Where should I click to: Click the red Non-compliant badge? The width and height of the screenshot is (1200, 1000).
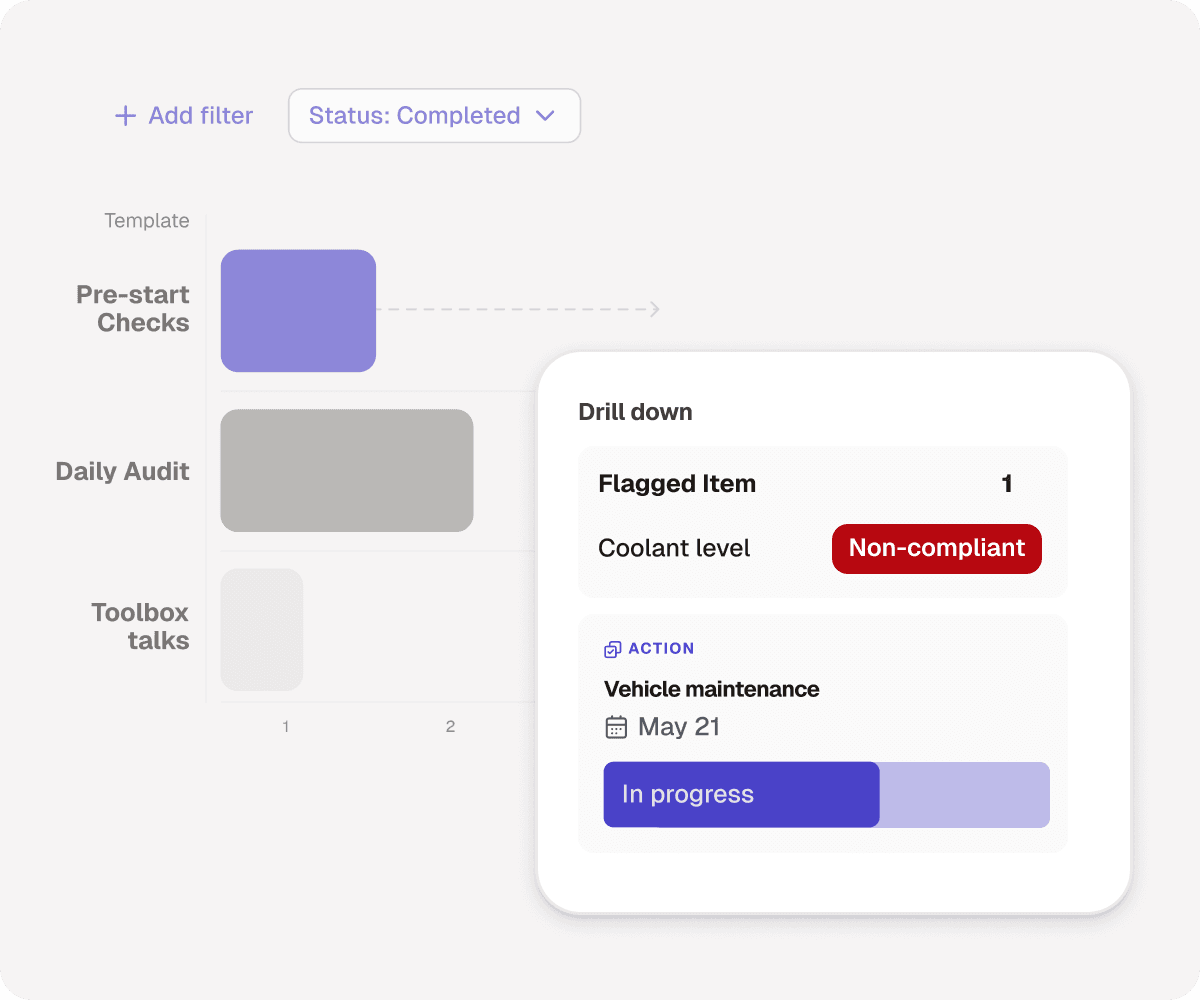[936, 548]
